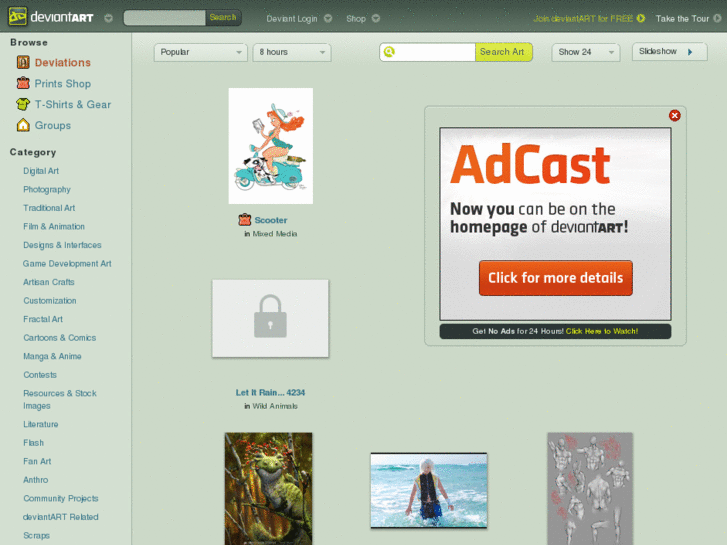The height and width of the screenshot is (545, 727).
Task: Open the Deviant Login menu
Action: pos(292,19)
